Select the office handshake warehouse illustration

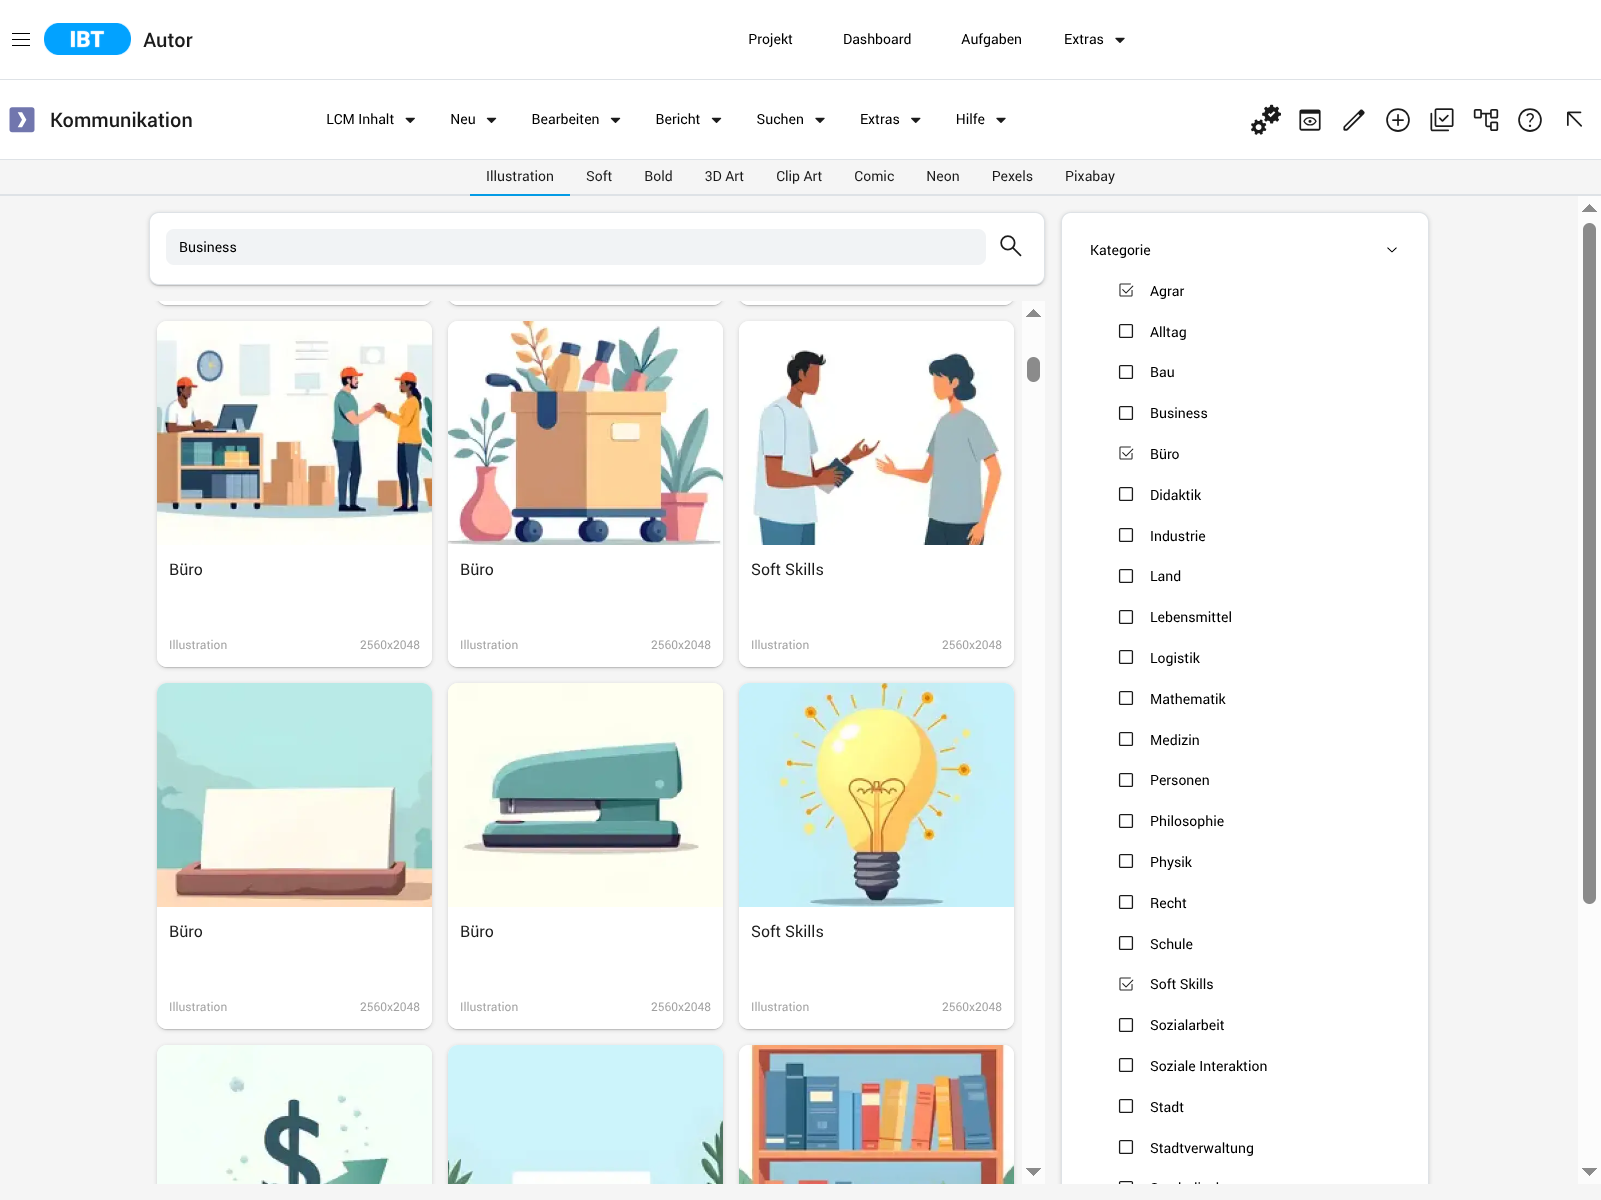[x=294, y=433]
